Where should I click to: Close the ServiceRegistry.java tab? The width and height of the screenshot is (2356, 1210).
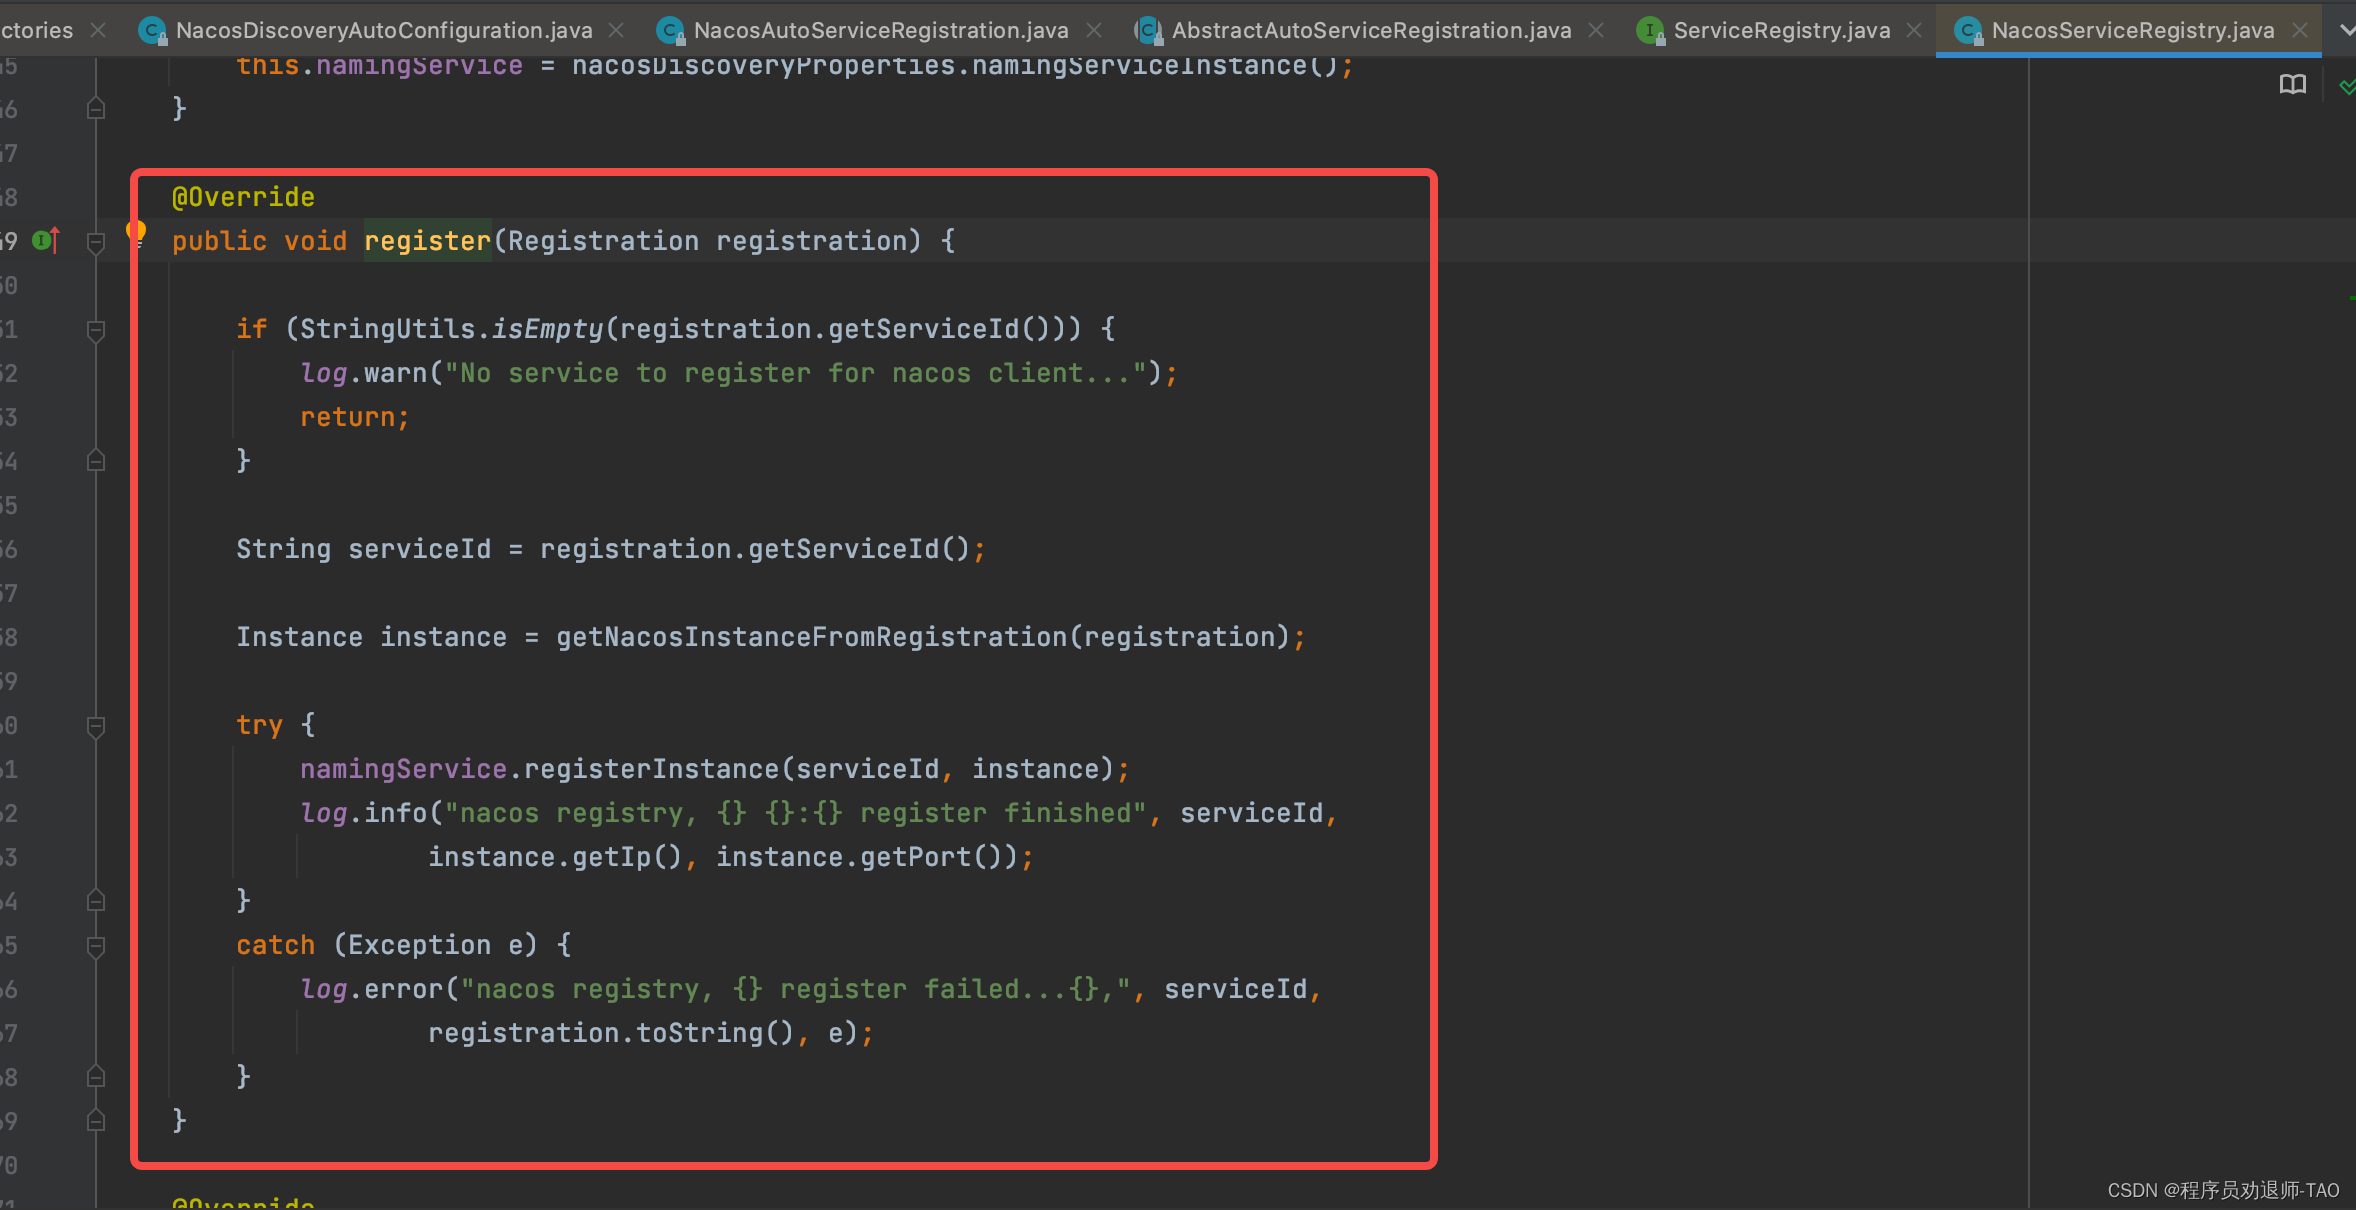pos(1914,31)
